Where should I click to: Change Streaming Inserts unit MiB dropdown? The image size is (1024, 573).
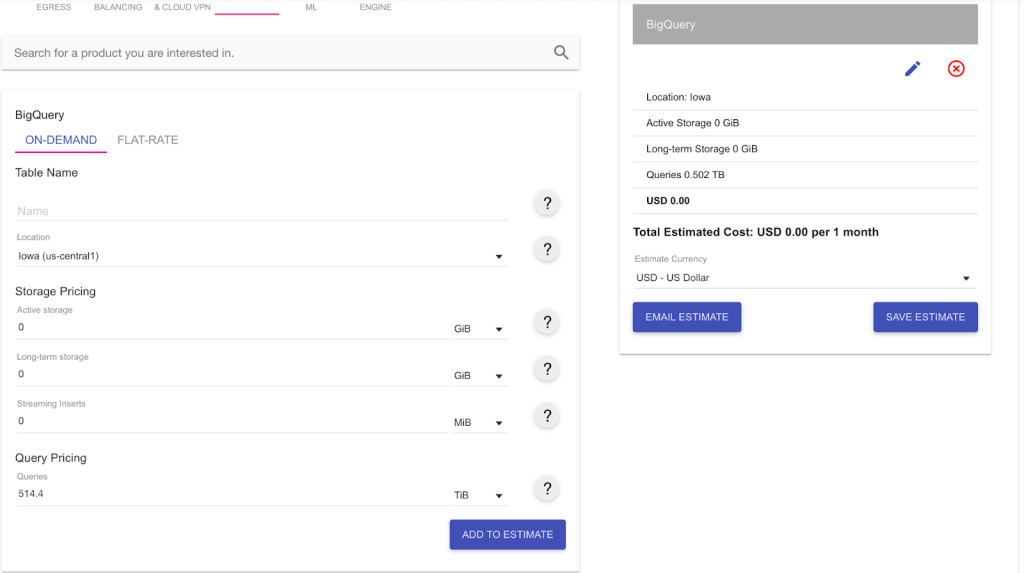tap(479, 423)
